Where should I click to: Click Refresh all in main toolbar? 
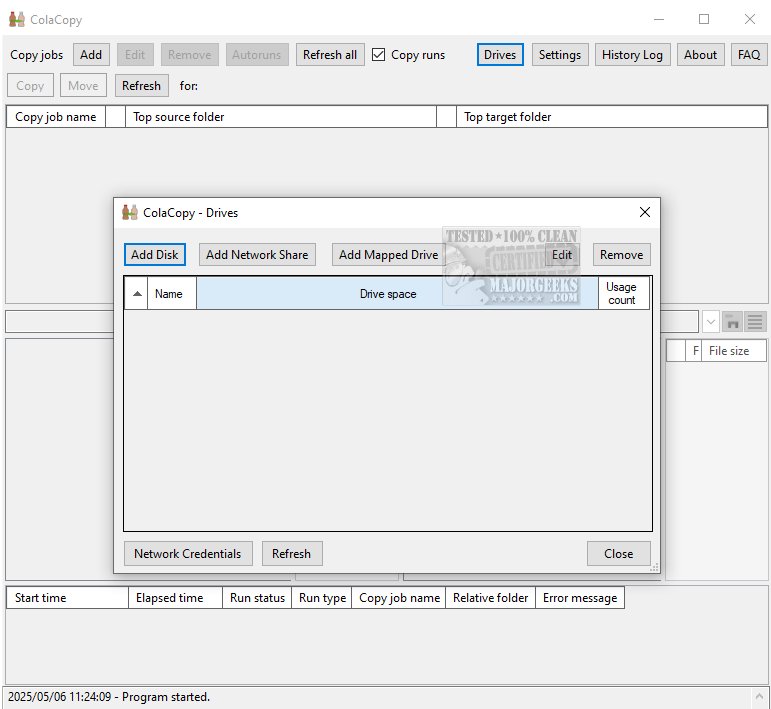330,55
